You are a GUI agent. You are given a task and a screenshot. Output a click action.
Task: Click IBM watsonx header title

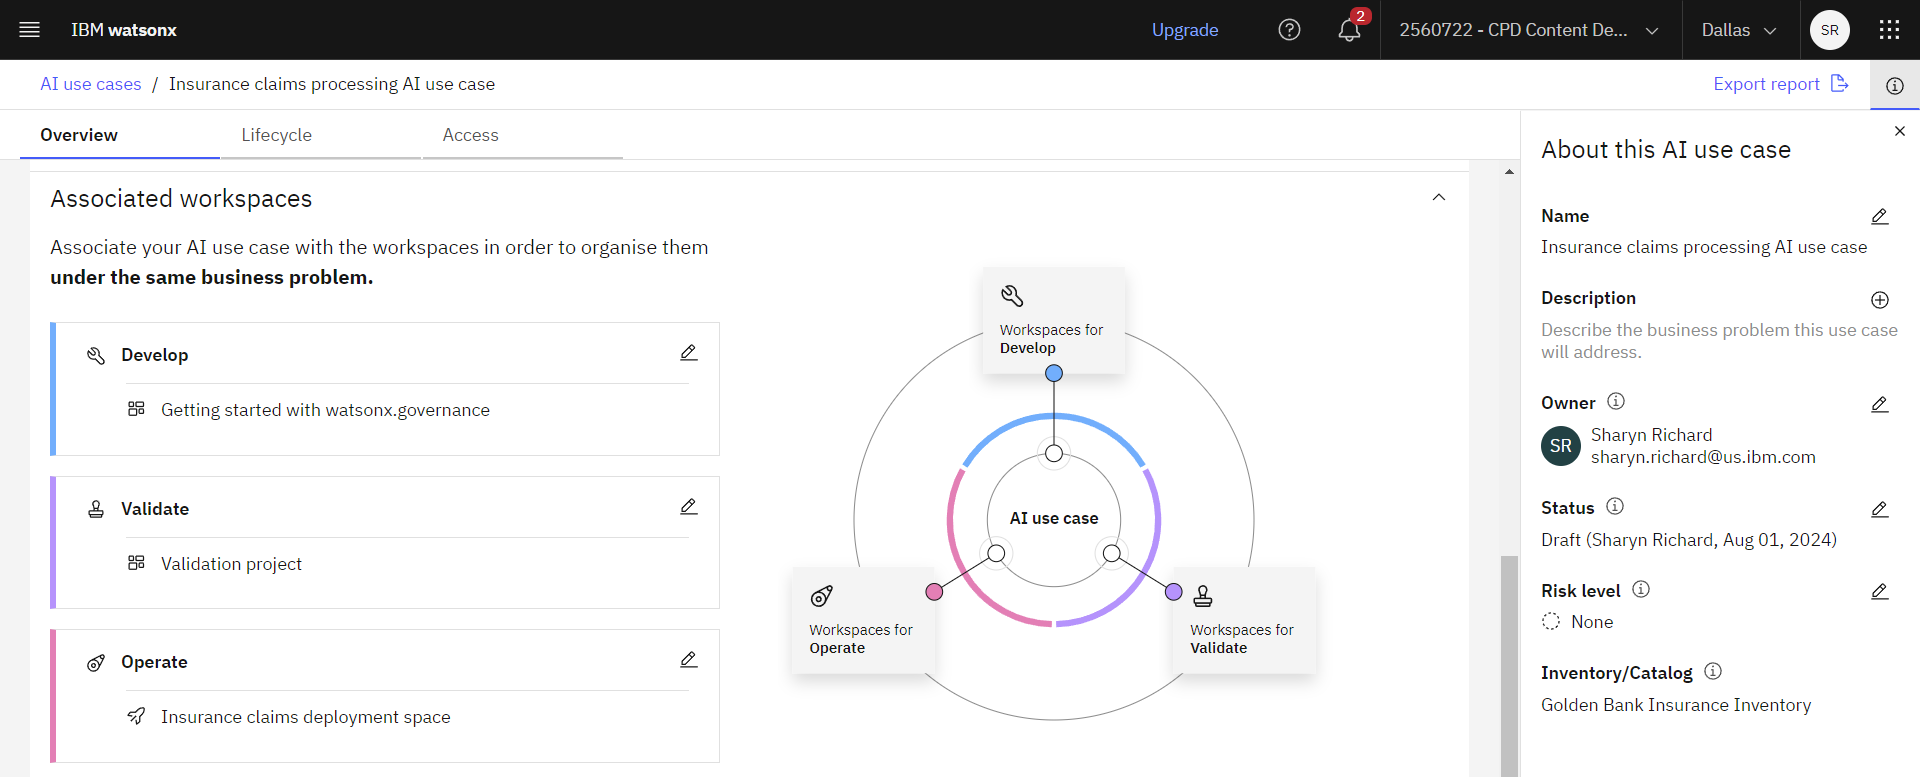pos(124,30)
